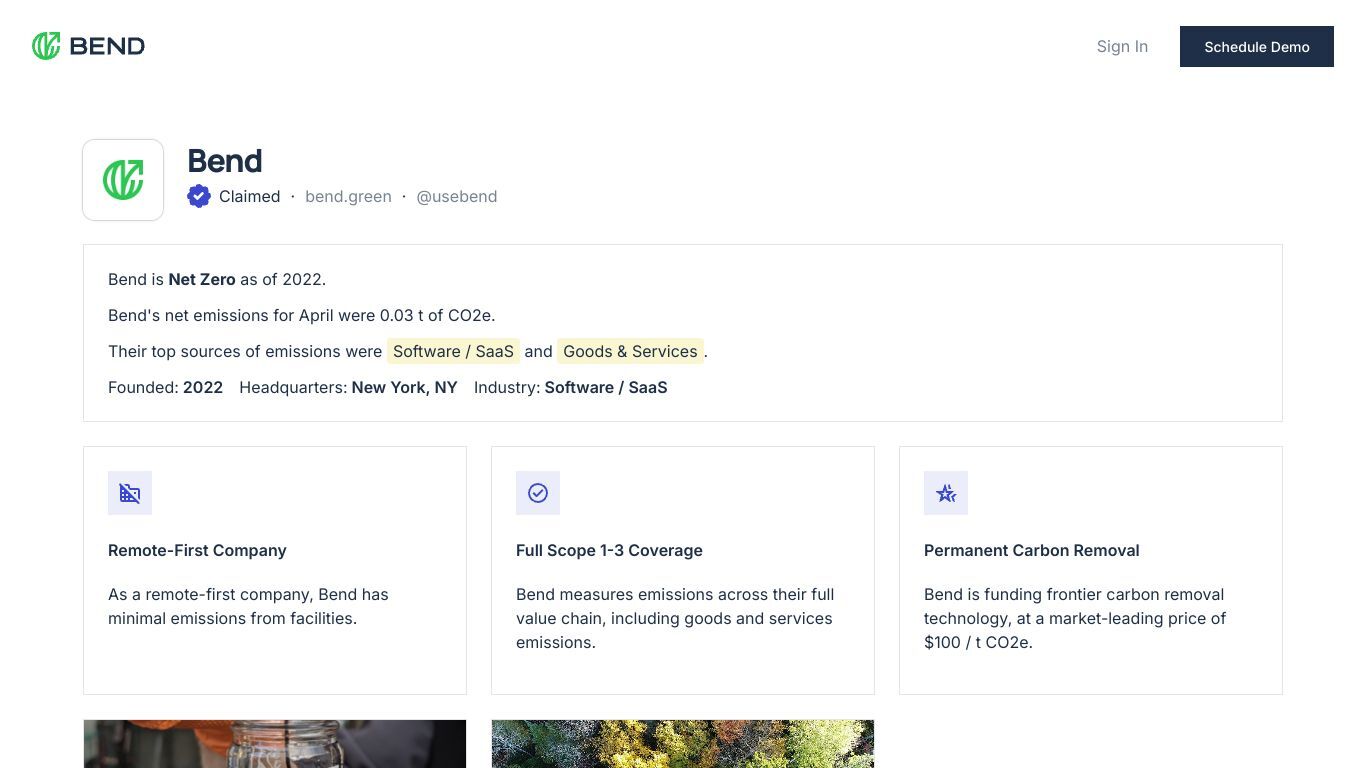Open the aerial forest photo thumbnail
1366x768 pixels.
point(683,744)
